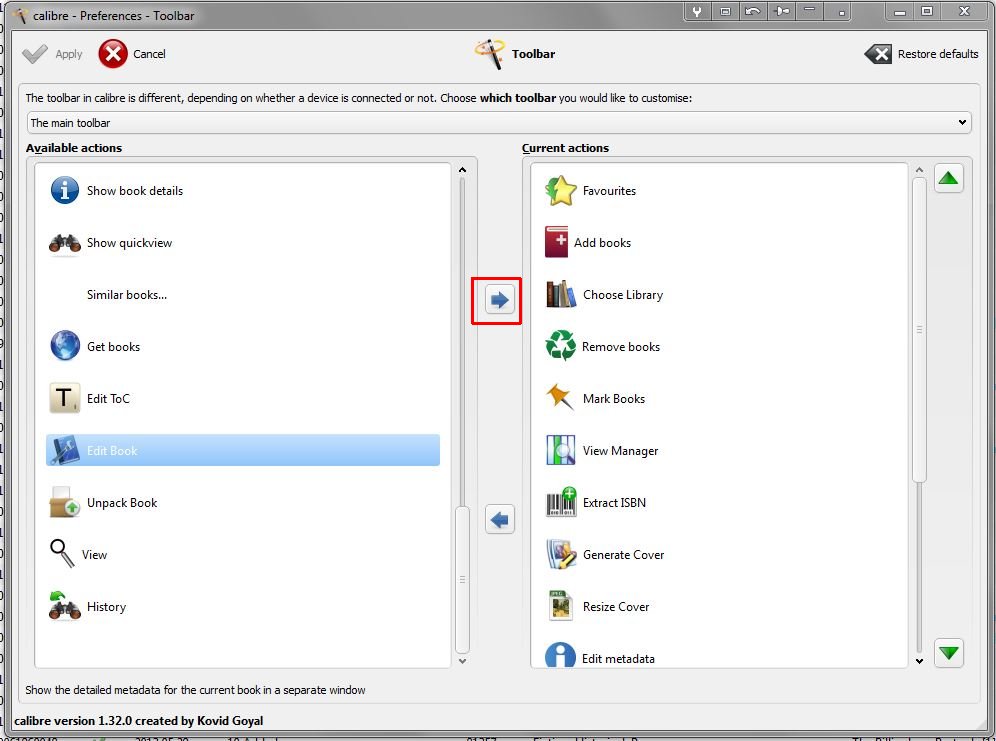Click the Add books red book icon
996x741 pixels.
click(556, 242)
